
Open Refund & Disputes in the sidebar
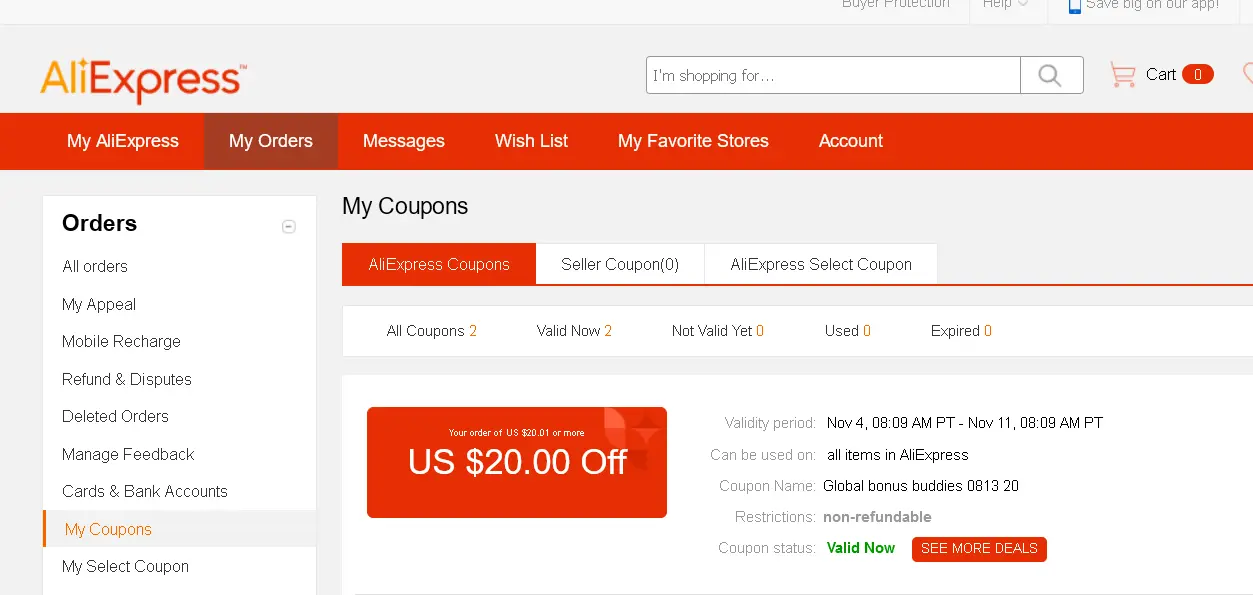pos(127,379)
